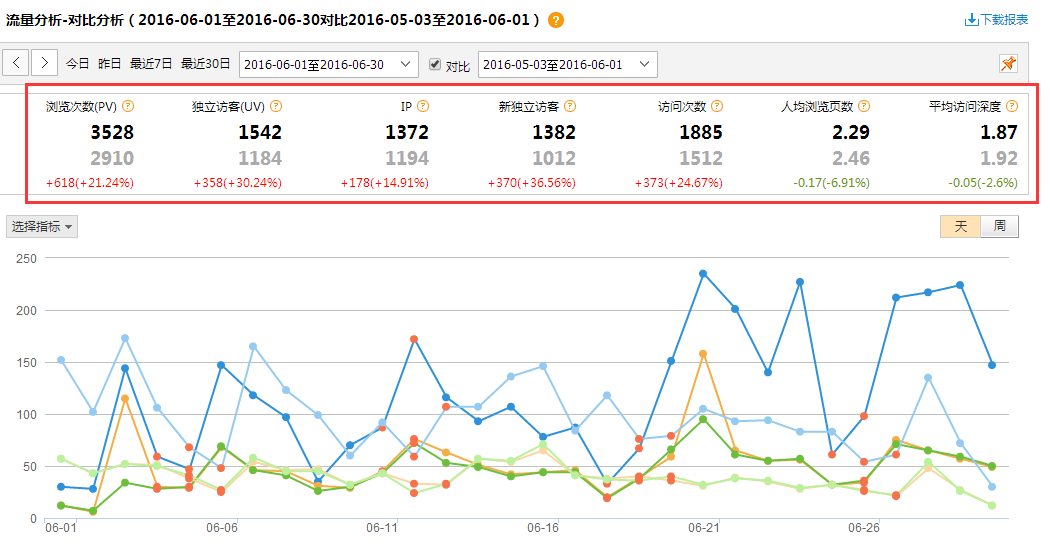Click the help icon next to 独立访客(UV)
Viewport: 1050px width, 549px height.
click(276, 106)
